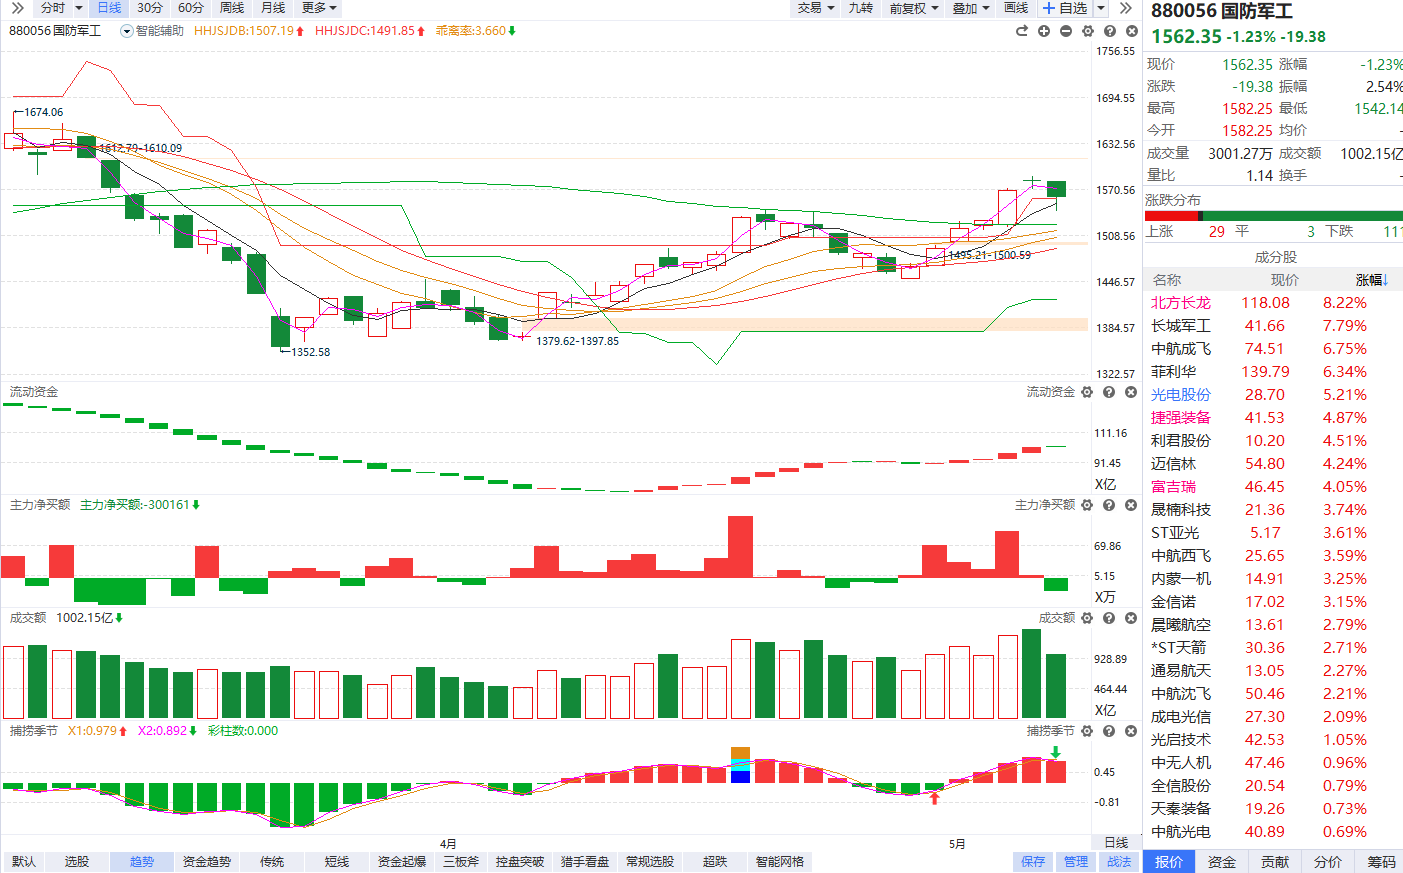Expand the left double-chevron toolbar icon
The height and width of the screenshot is (873, 1403).
point(17,8)
